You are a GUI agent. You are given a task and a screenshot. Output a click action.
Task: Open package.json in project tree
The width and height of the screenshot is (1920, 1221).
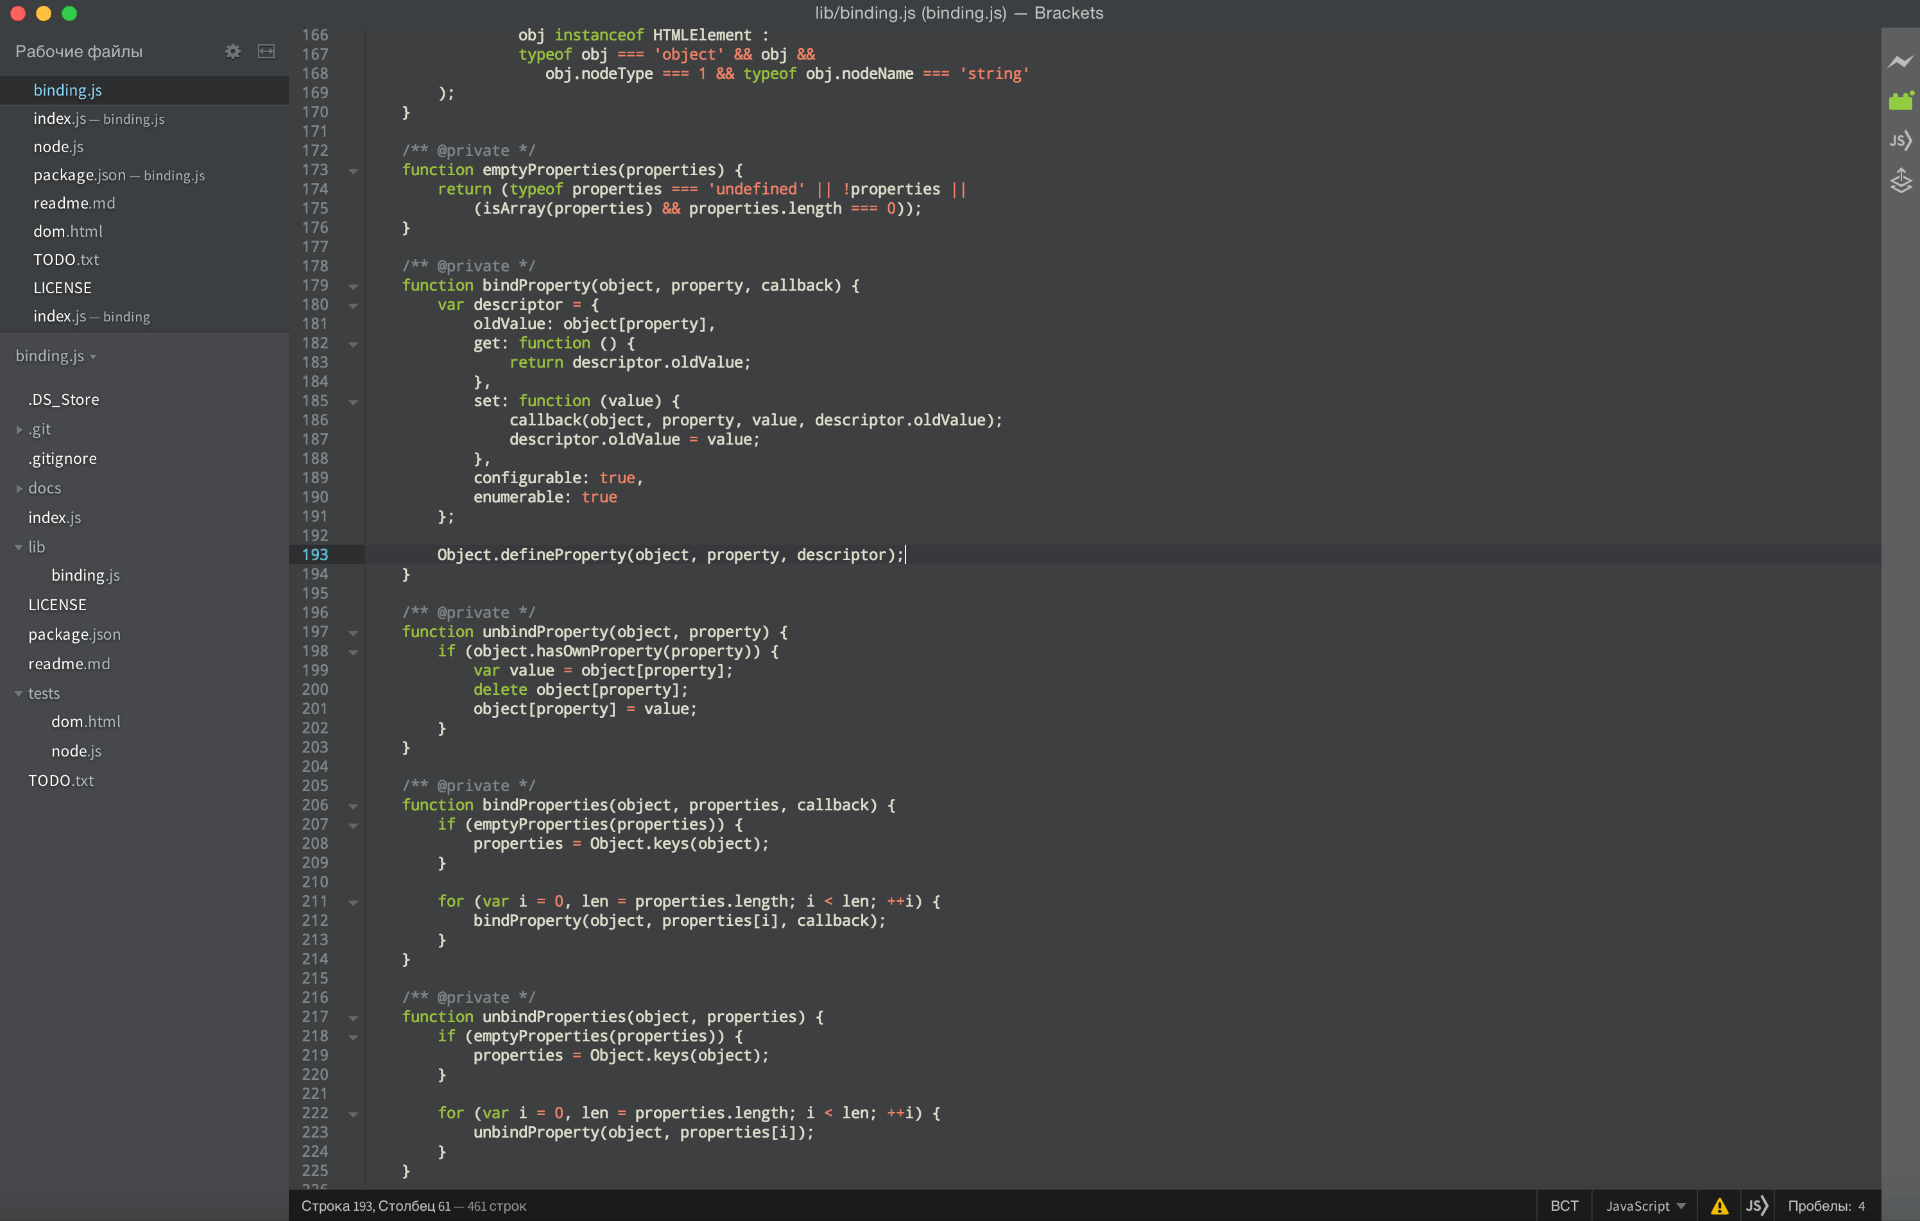tap(74, 634)
